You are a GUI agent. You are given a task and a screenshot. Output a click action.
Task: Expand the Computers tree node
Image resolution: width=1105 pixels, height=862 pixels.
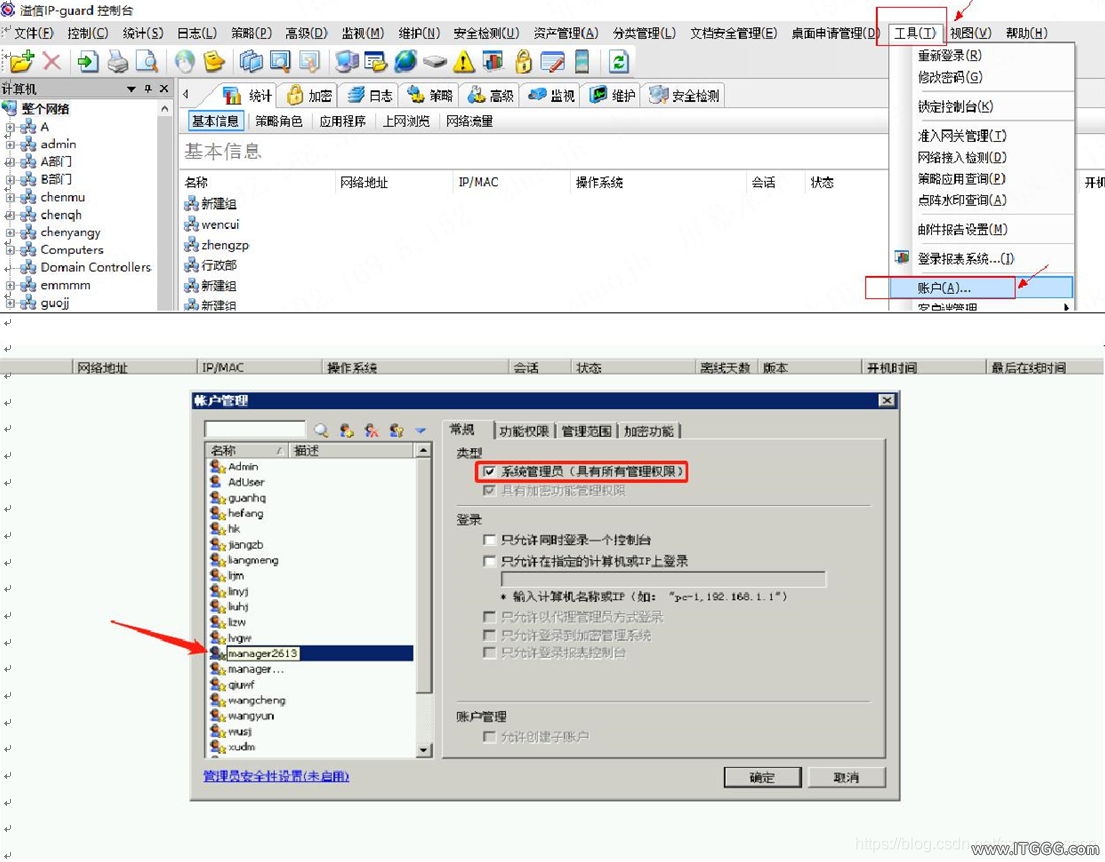click(10, 250)
